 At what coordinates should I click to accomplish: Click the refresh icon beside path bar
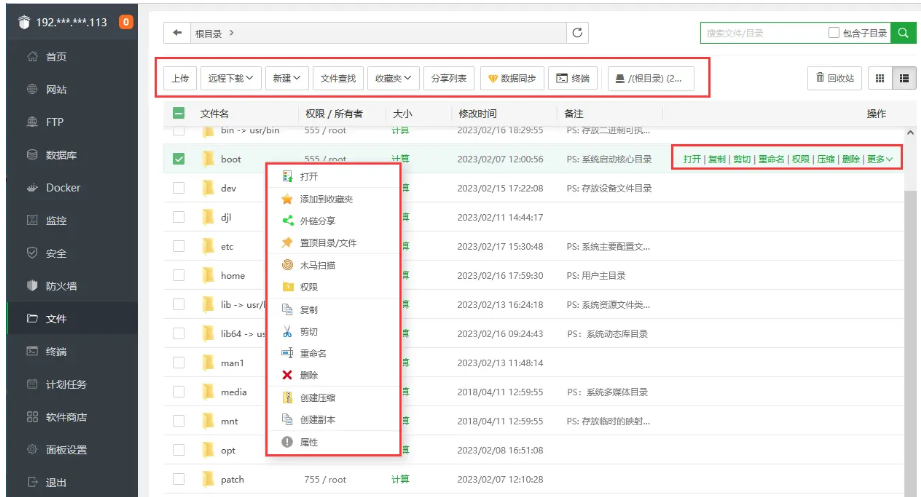click(577, 33)
